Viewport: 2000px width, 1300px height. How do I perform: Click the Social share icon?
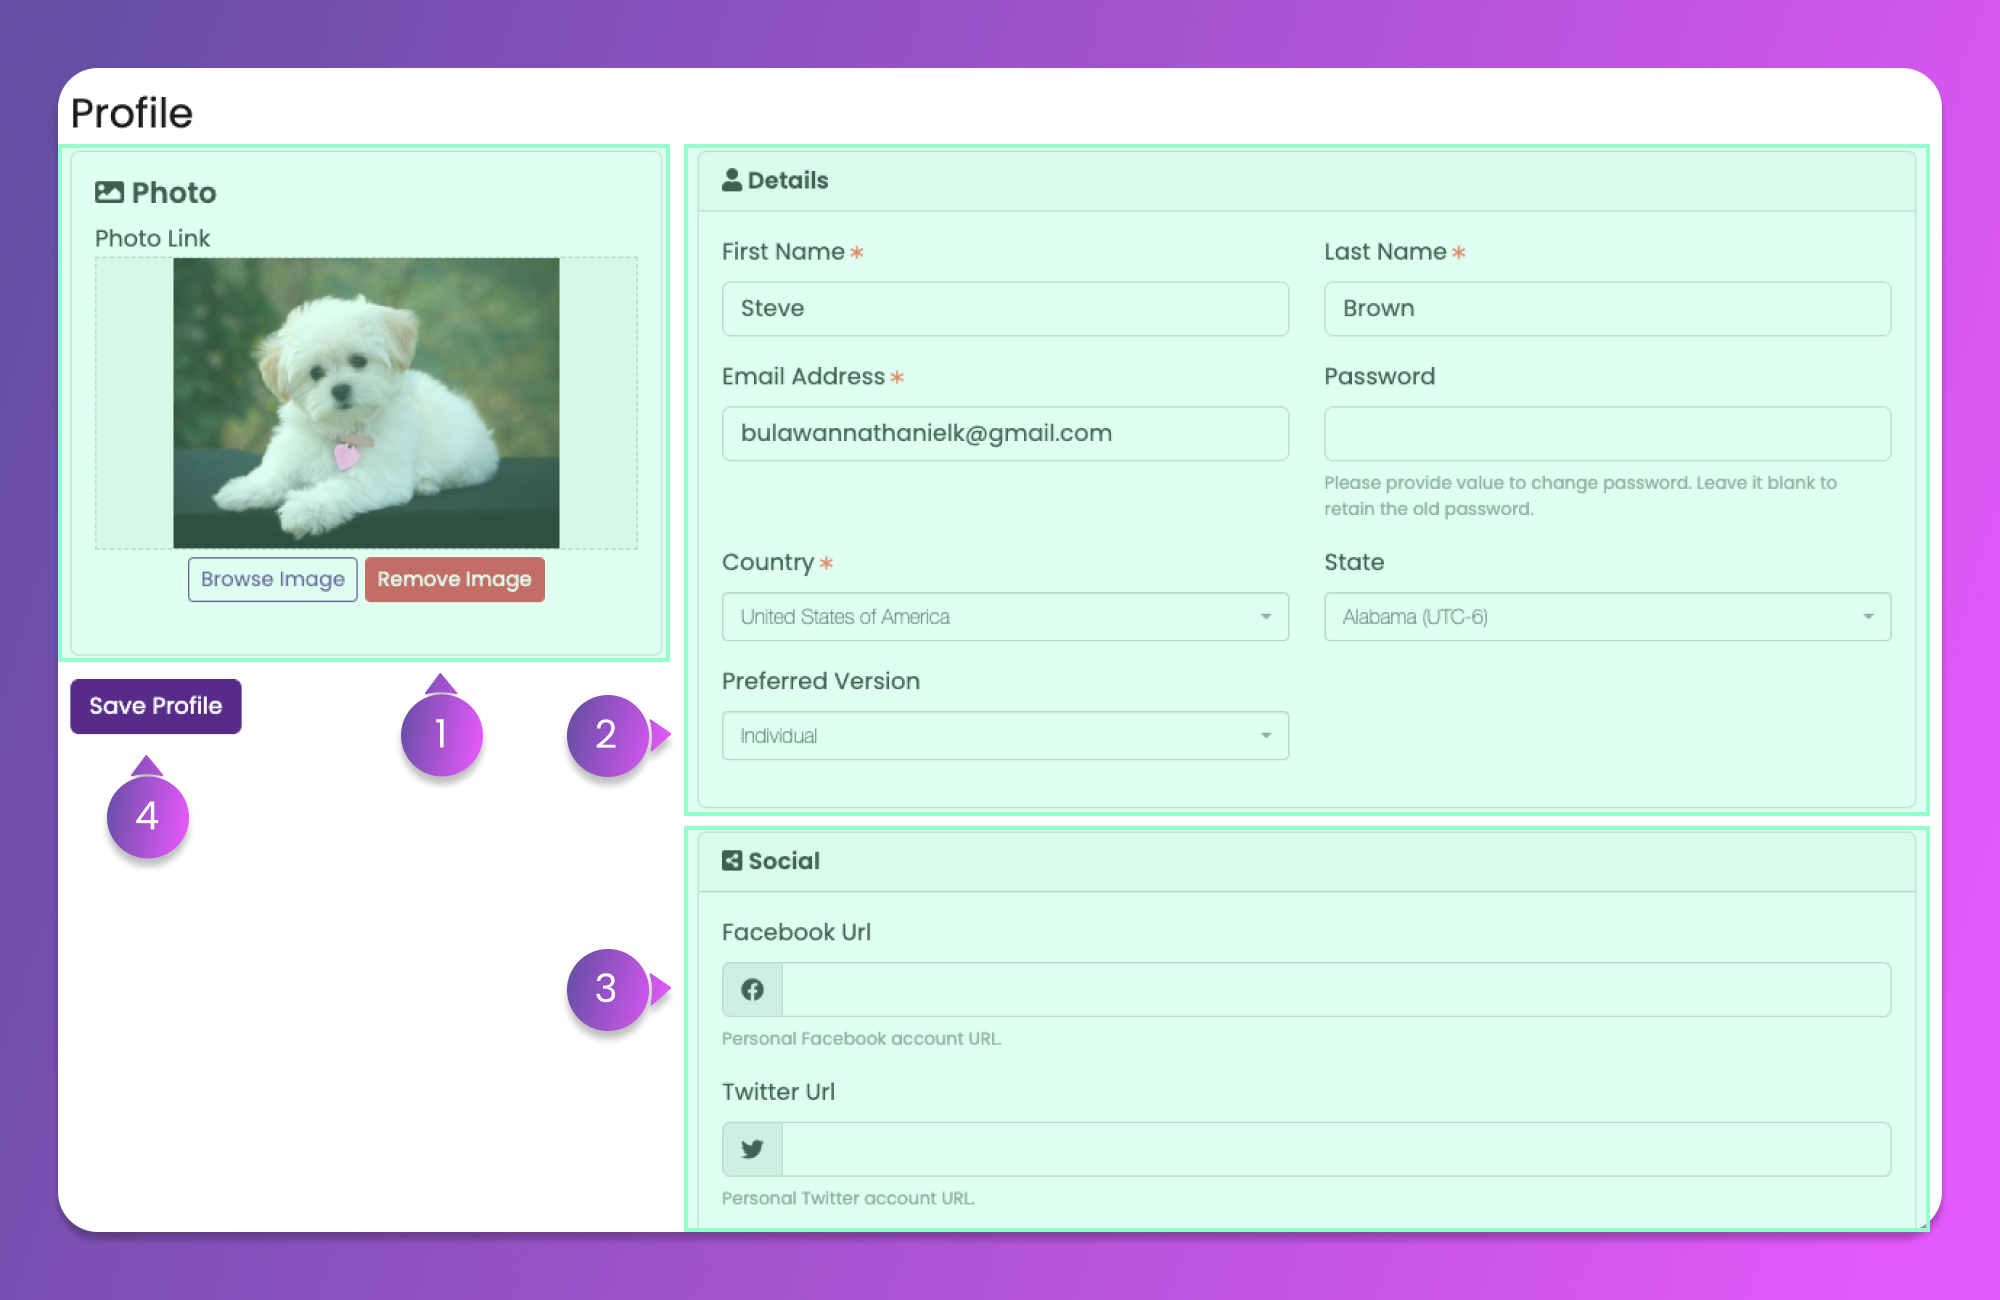(x=732, y=861)
